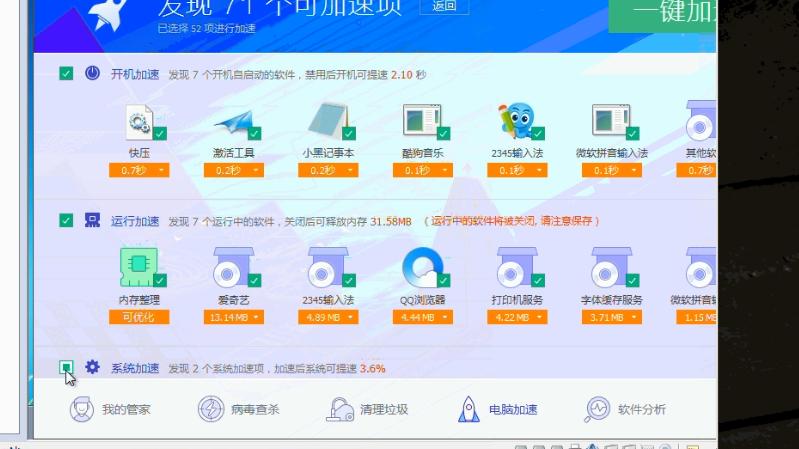Image resolution: width=799 pixels, height=449 pixels.
Task: Click the 3.6% system speedup value
Action: (x=372, y=368)
